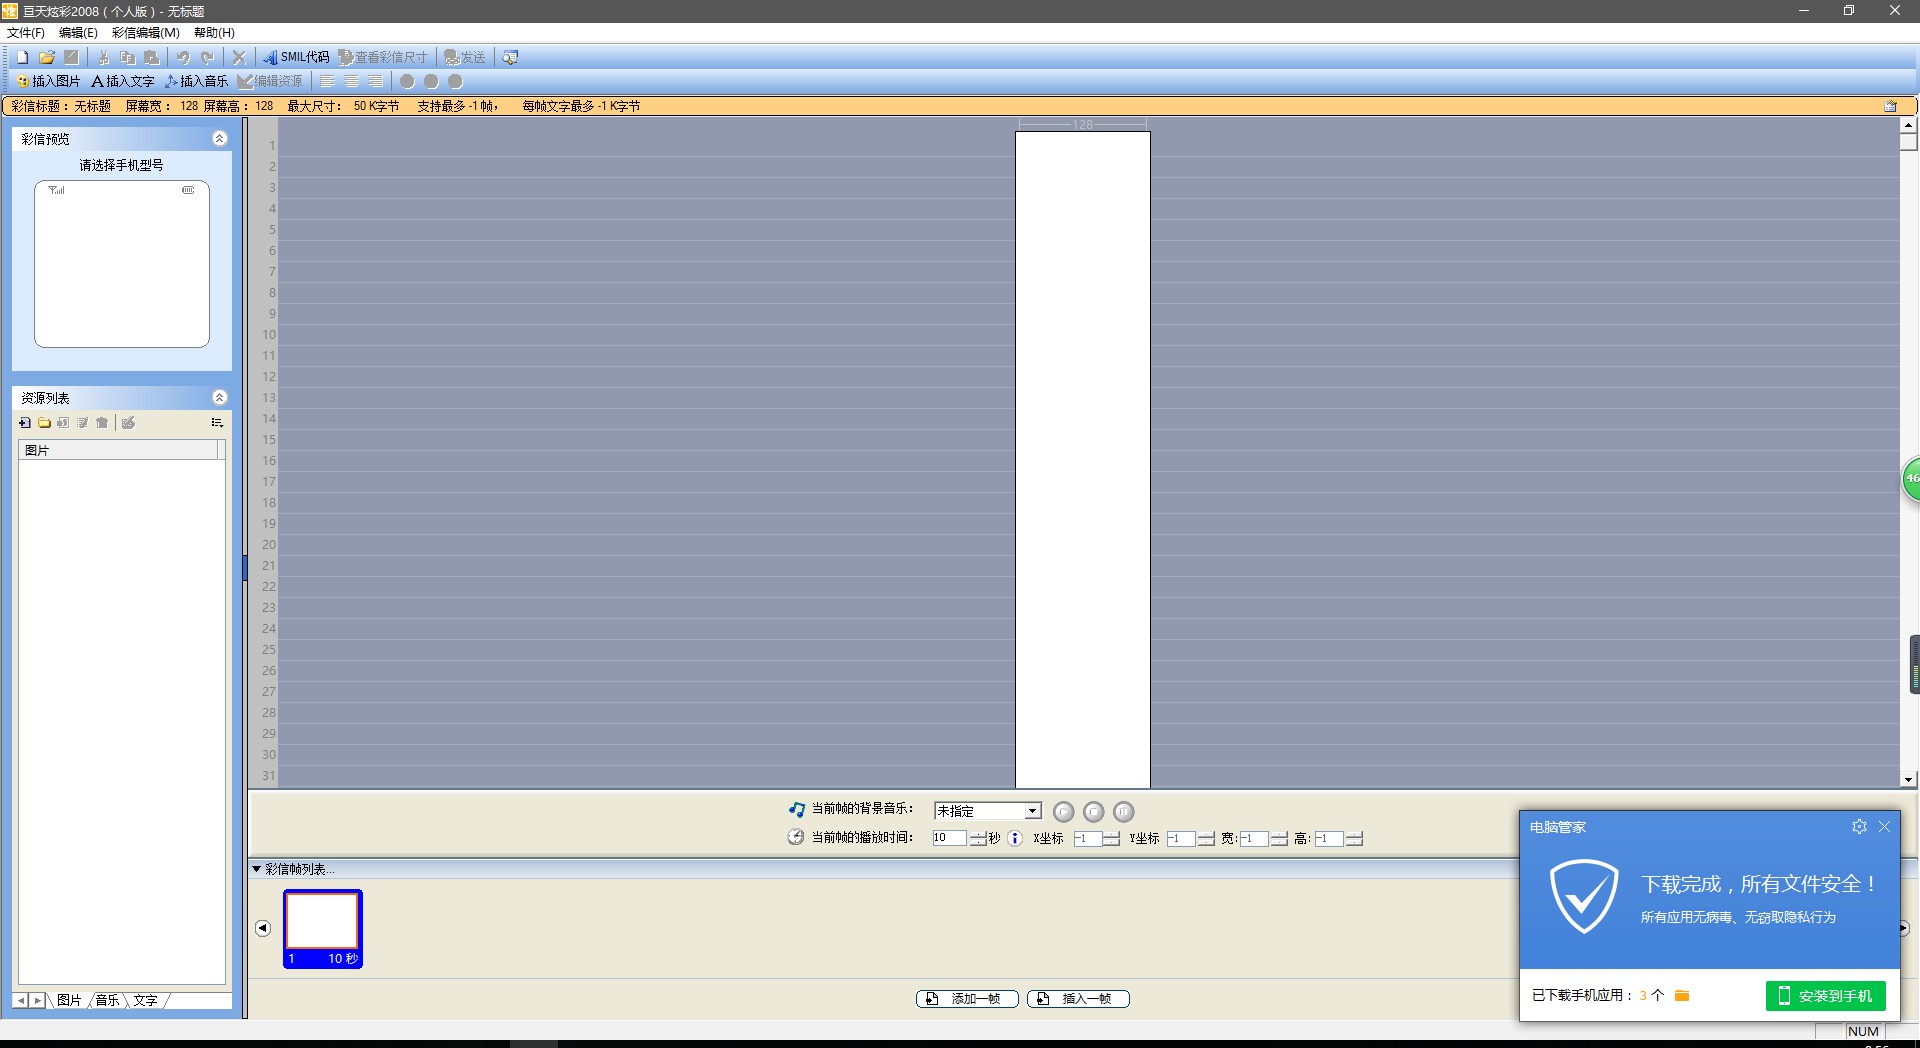Click 插入文字 to insert text

123,81
